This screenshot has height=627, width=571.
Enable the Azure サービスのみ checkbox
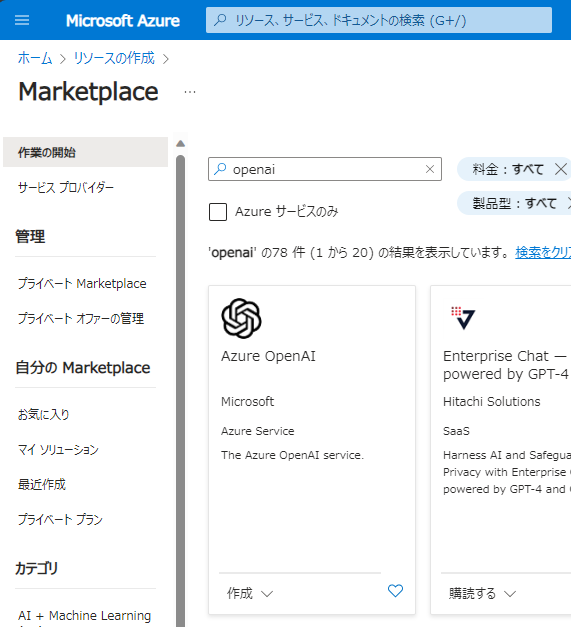[218, 212]
